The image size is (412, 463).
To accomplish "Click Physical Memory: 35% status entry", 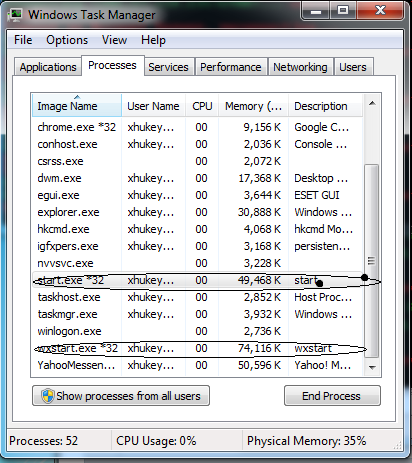I will [x=306, y=441].
